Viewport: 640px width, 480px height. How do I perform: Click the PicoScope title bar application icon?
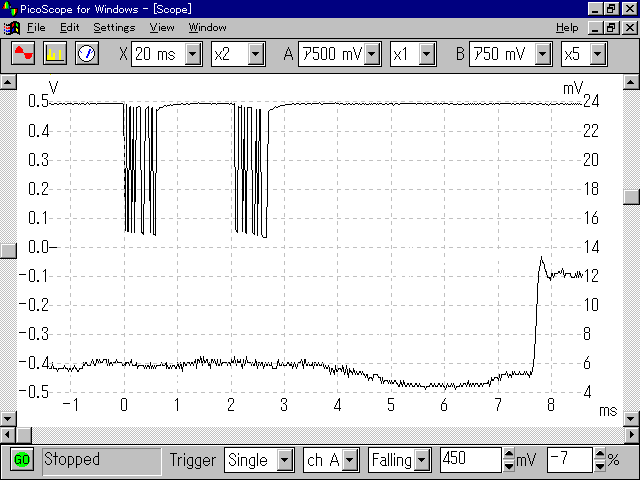[9, 8]
